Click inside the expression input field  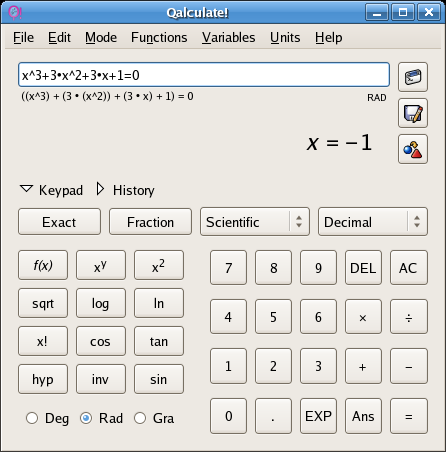(x=204, y=75)
